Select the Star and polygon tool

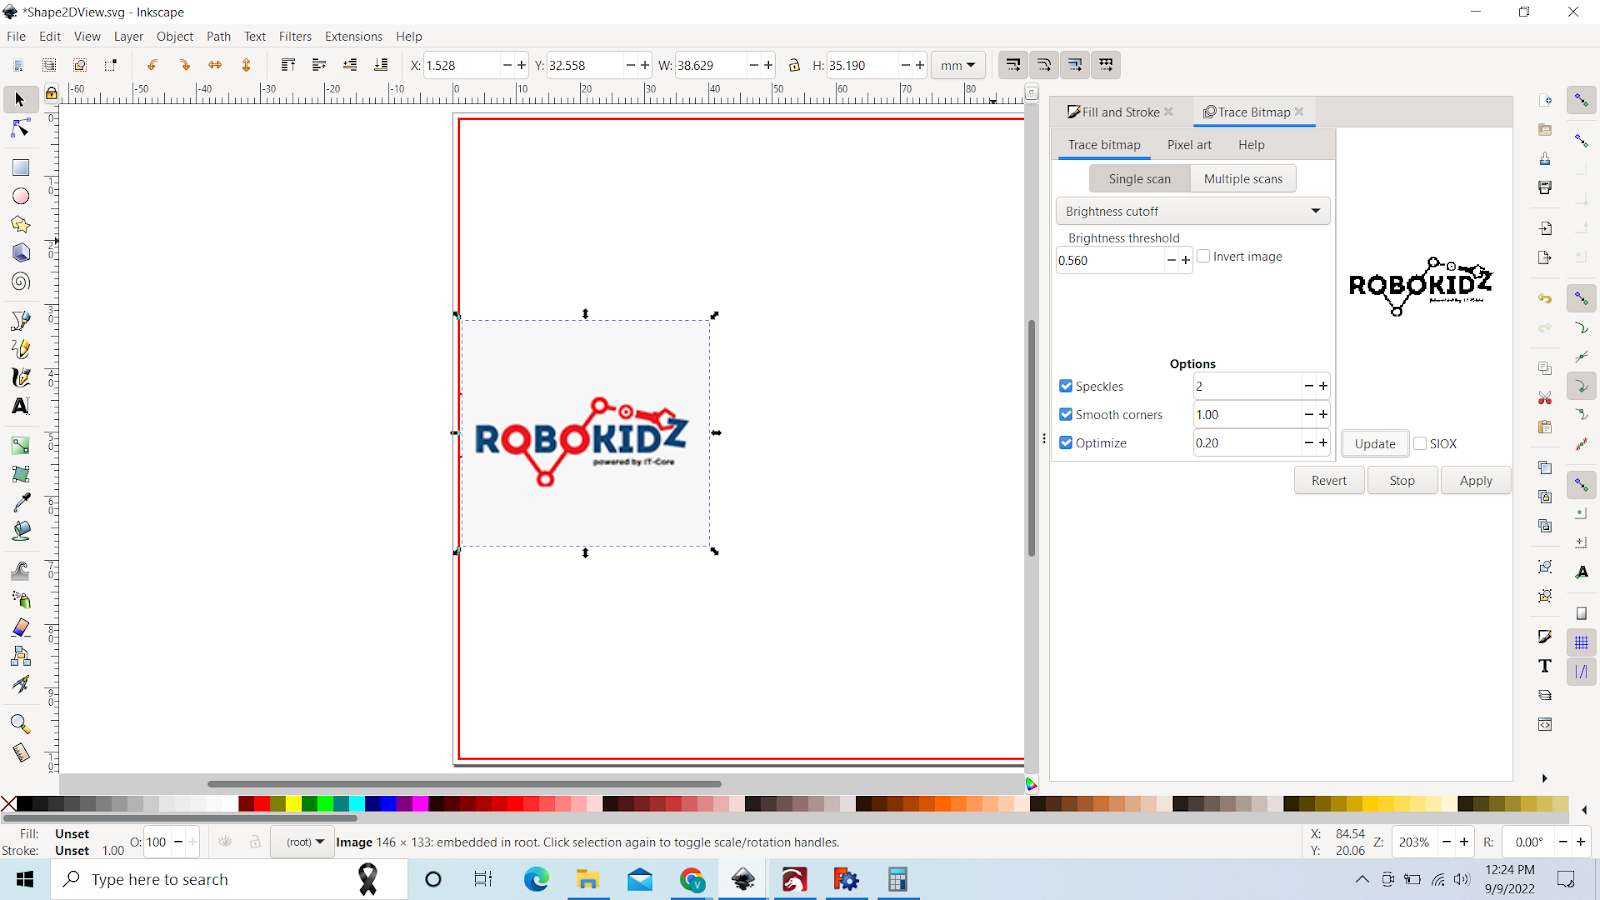click(20, 225)
